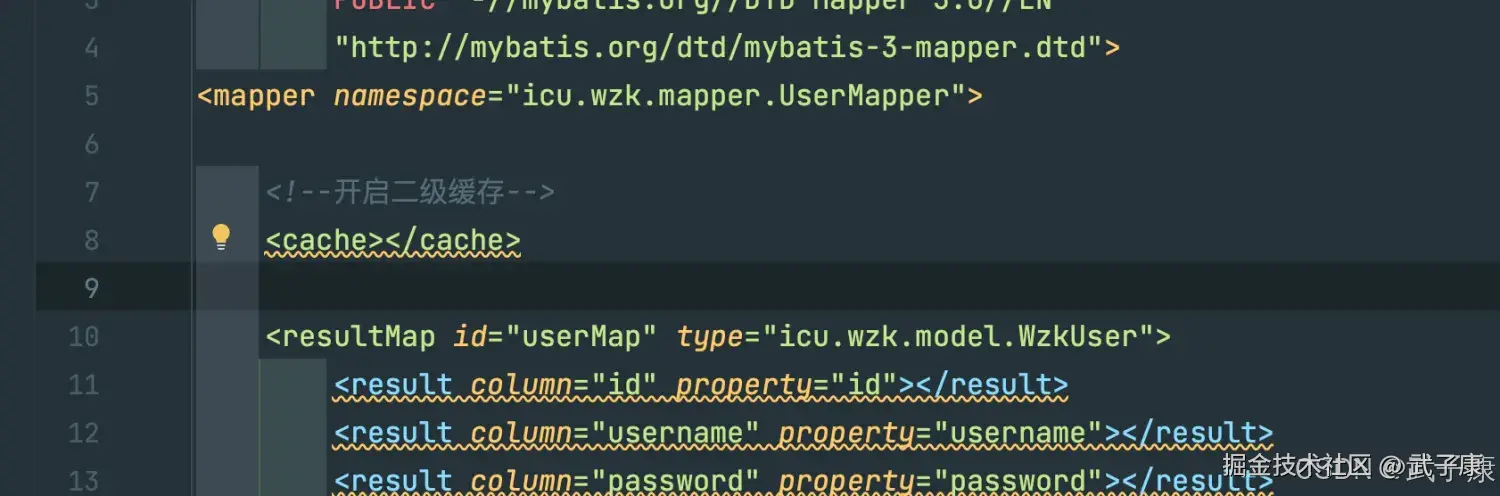
Task: Click line number 11 in gutter
Action: (83, 385)
